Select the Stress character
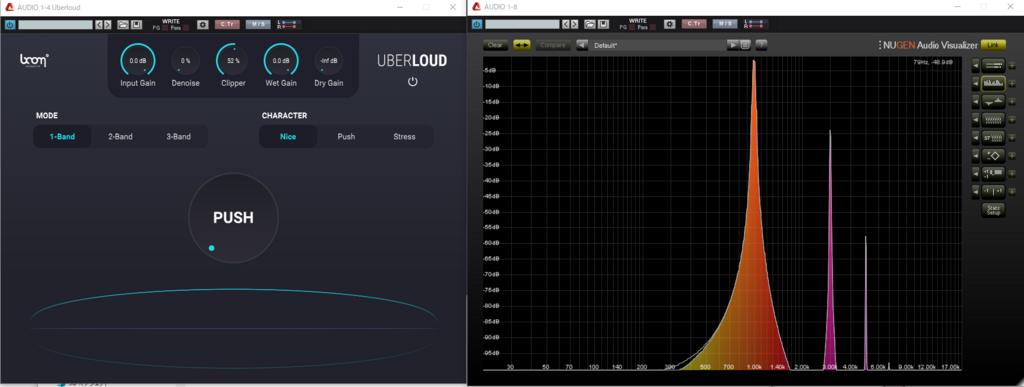The image size is (1024, 387). click(x=404, y=136)
